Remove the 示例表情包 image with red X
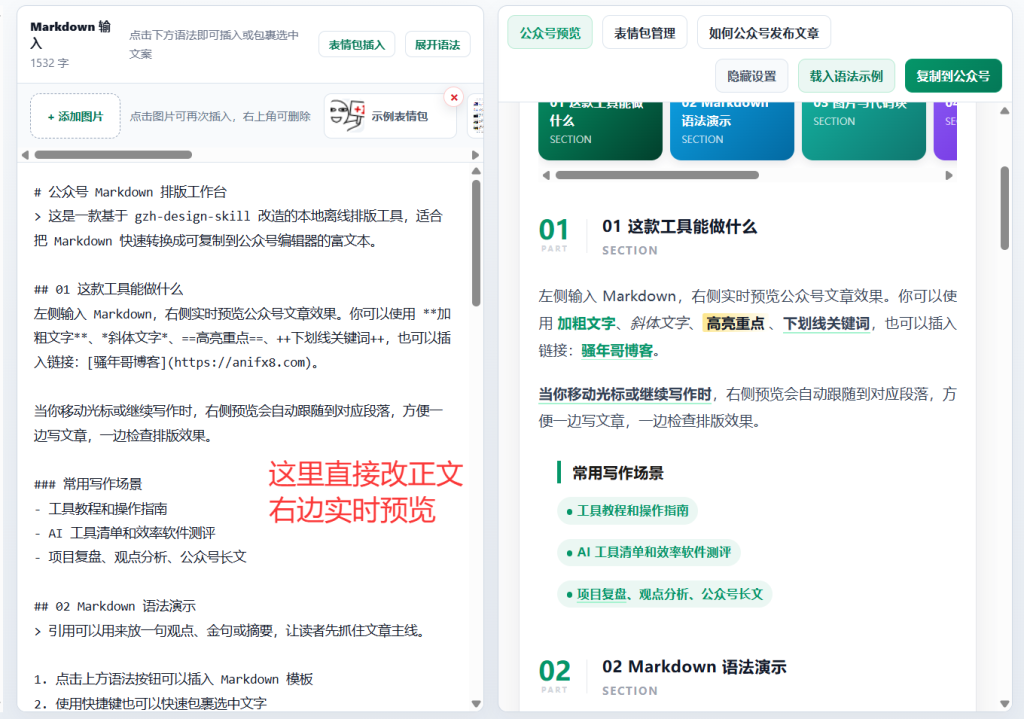The width and height of the screenshot is (1024, 719). [x=454, y=97]
